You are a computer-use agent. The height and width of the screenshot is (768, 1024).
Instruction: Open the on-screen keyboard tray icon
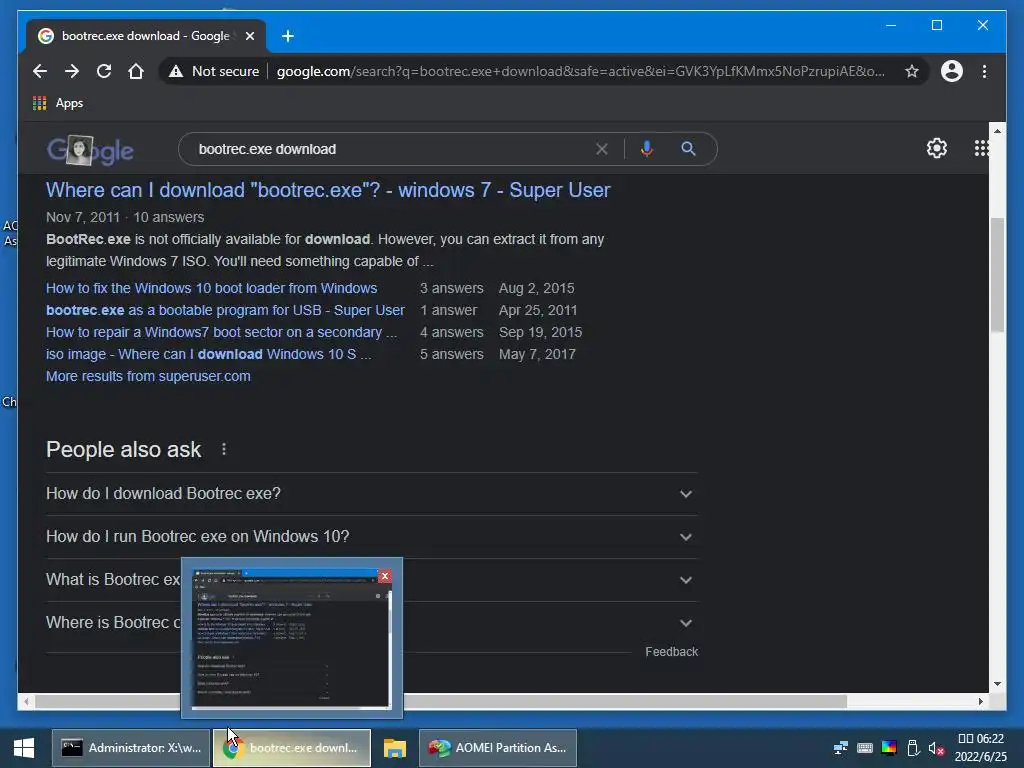(x=865, y=748)
